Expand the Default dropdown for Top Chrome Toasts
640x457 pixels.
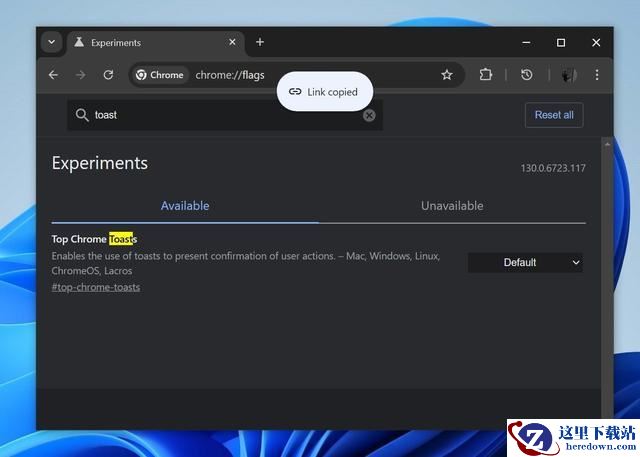coord(525,262)
